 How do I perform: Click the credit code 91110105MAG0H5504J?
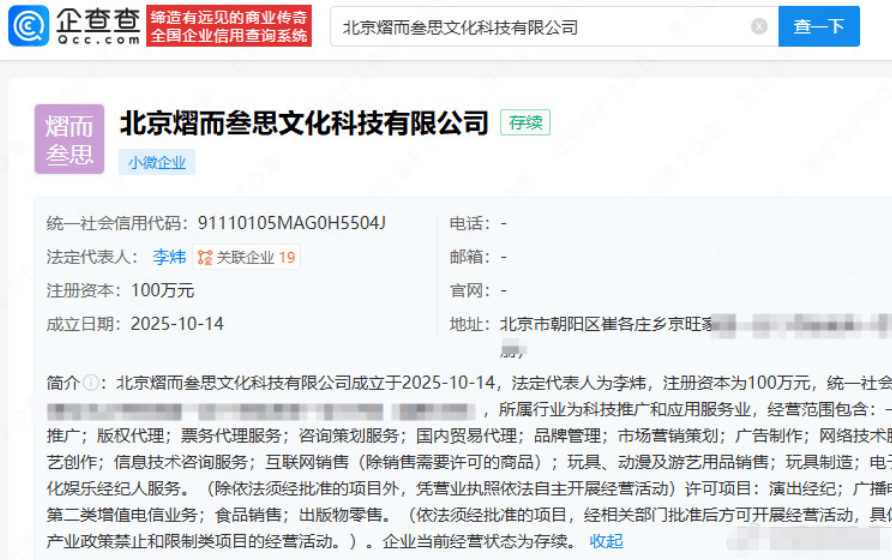(291, 223)
